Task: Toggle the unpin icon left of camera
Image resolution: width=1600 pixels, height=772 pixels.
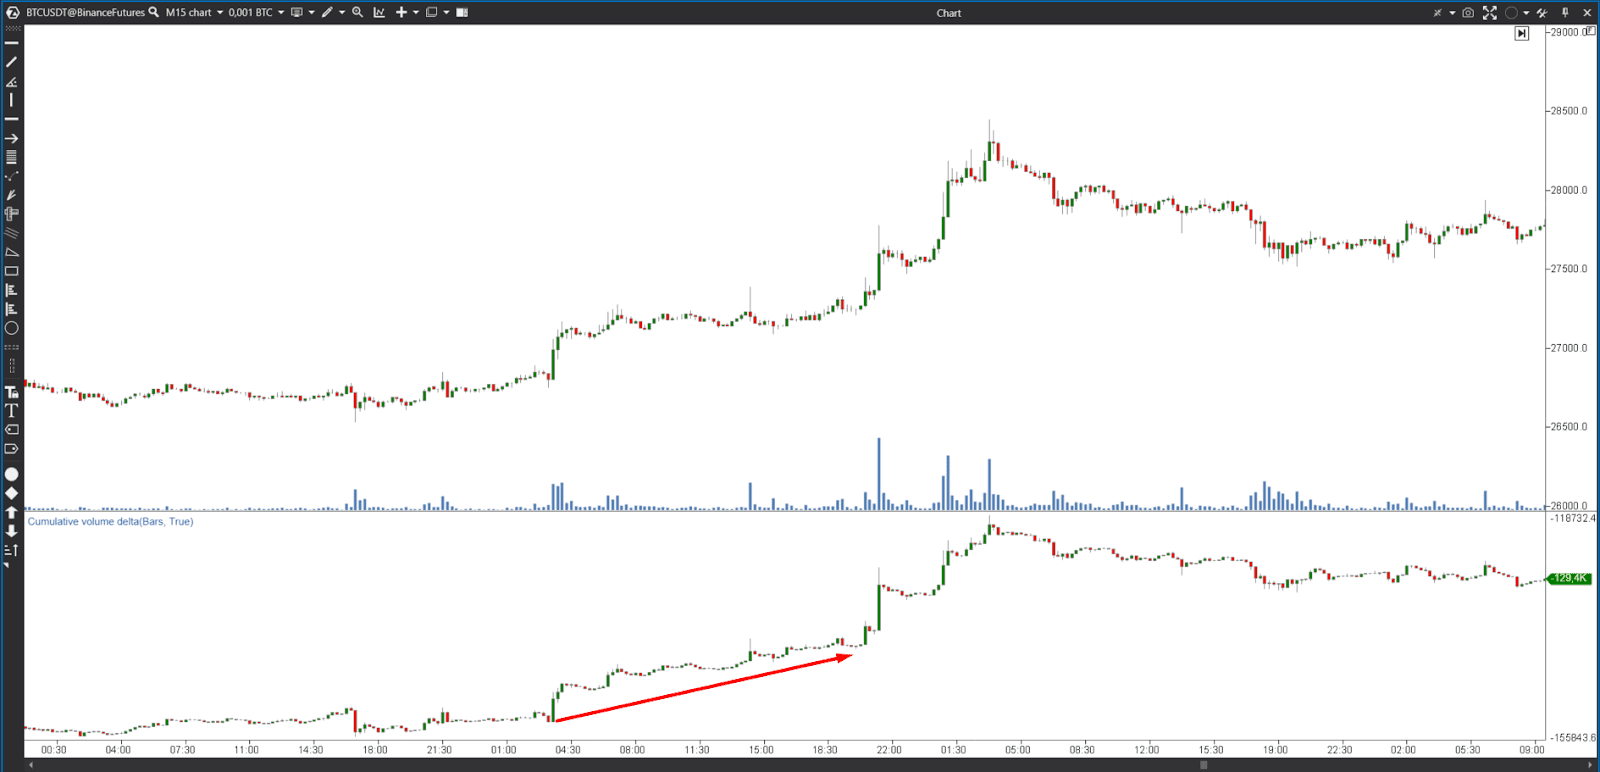Action: click(x=1438, y=13)
